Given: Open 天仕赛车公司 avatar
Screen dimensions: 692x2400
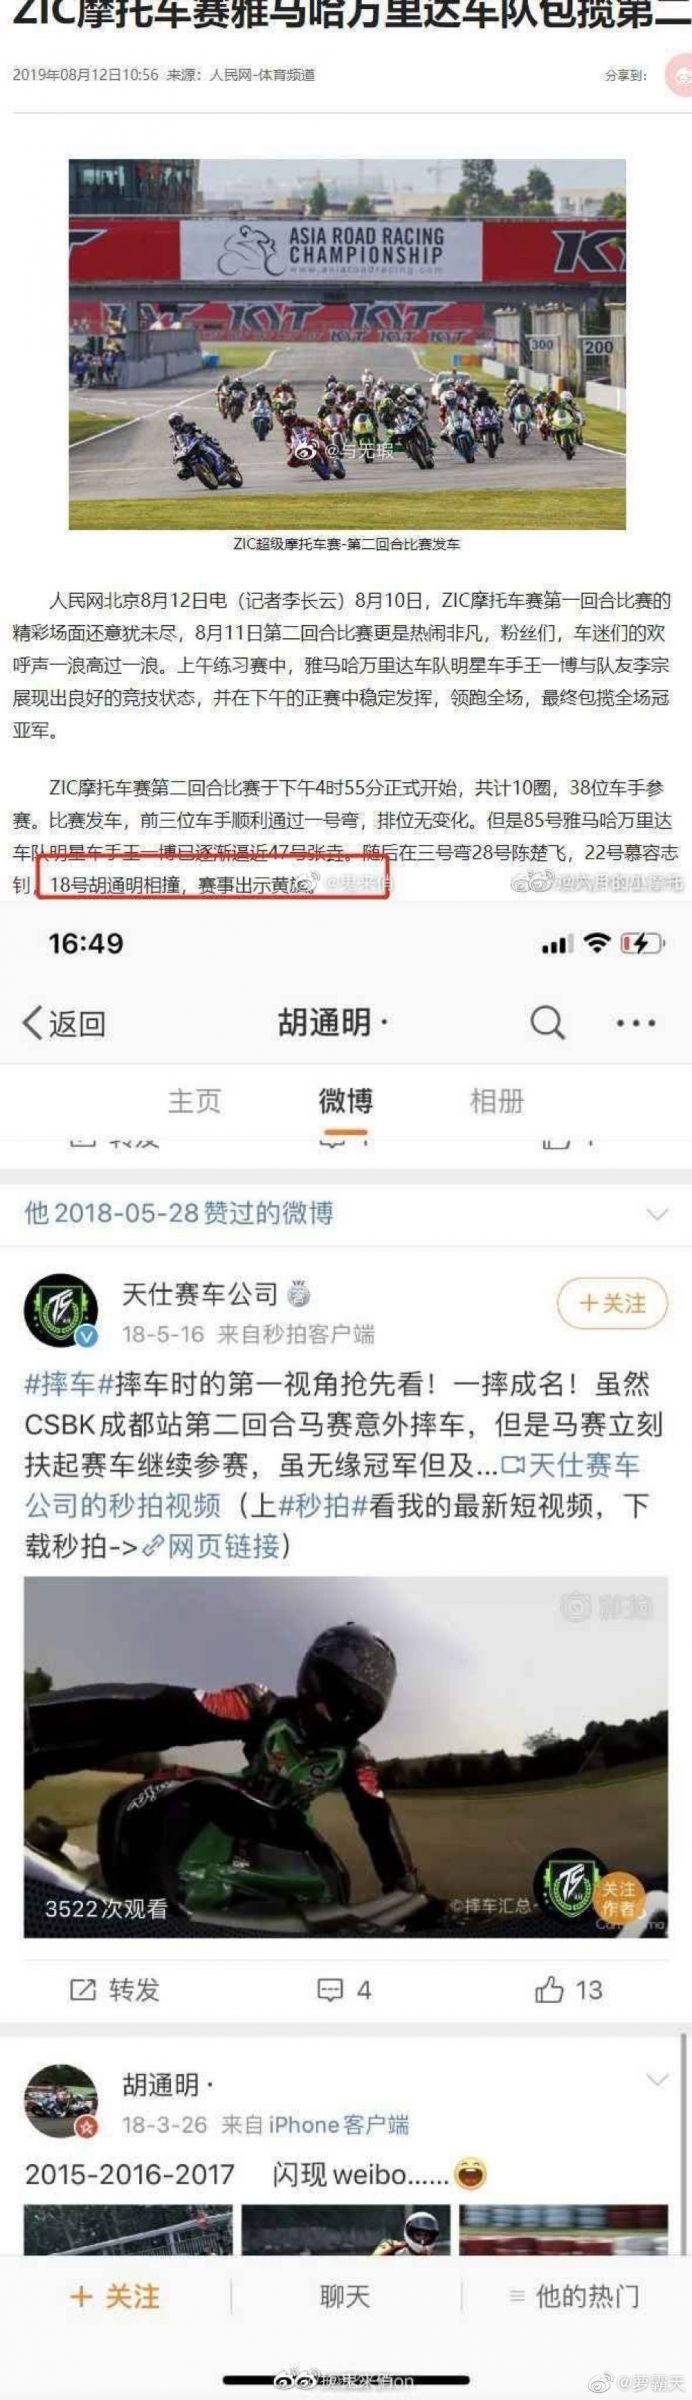Looking at the screenshot, I should click(61, 1310).
